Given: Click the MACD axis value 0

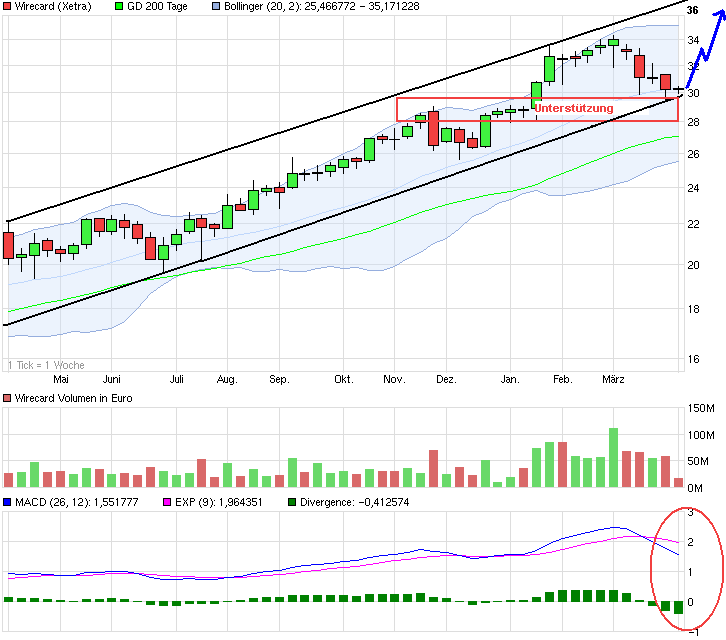Looking at the screenshot, I should point(690,602).
